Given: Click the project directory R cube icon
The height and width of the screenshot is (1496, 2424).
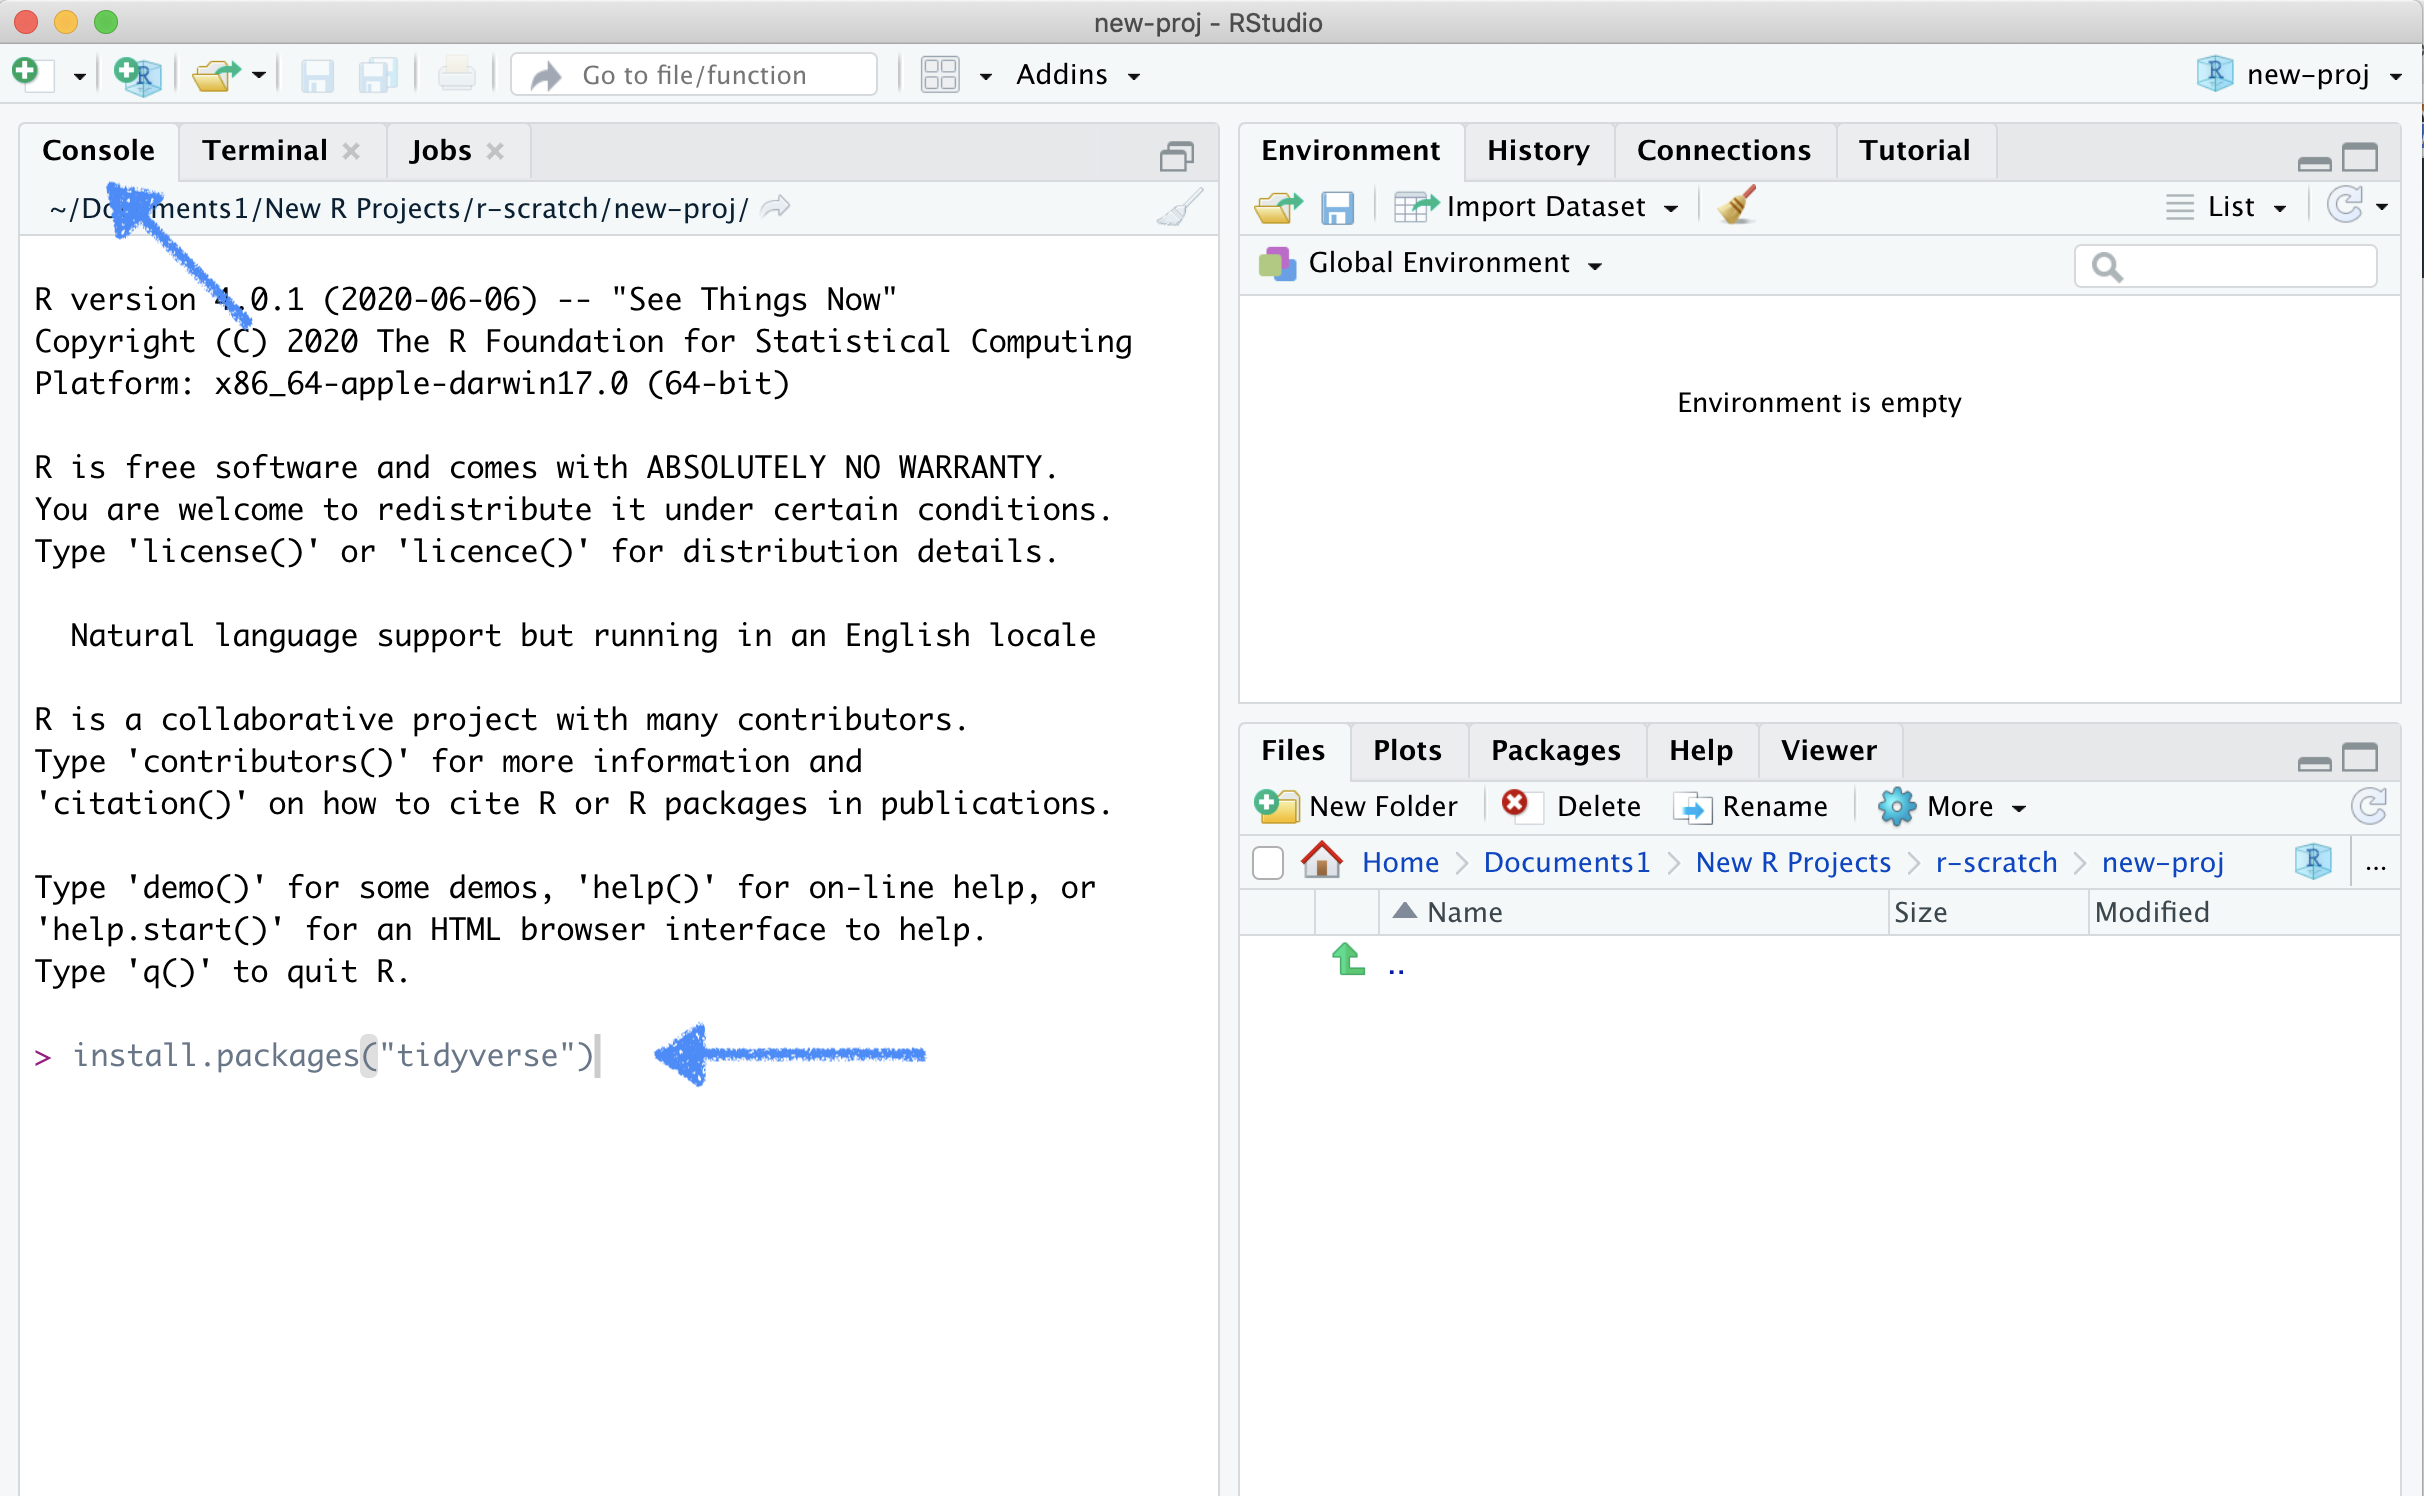Looking at the screenshot, I should tap(2312, 862).
